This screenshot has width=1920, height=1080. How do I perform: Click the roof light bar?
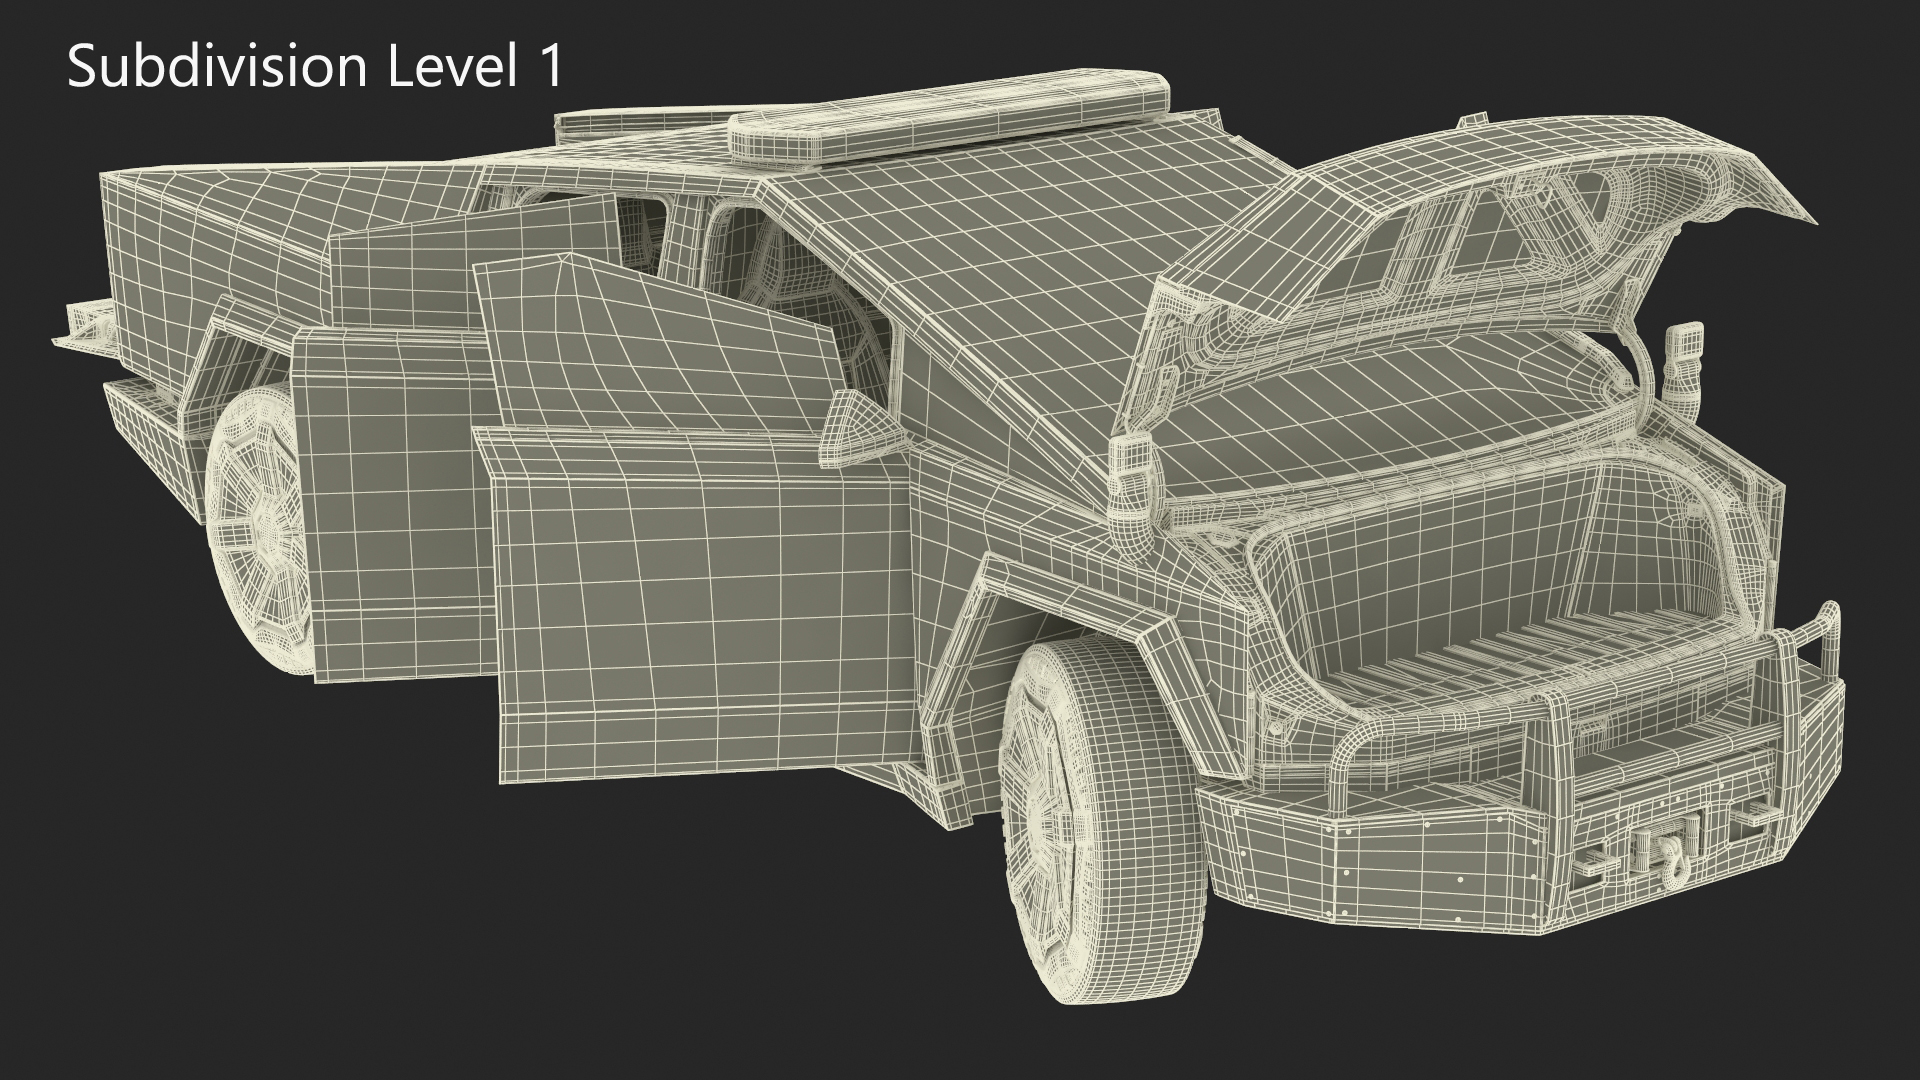(950, 115)
